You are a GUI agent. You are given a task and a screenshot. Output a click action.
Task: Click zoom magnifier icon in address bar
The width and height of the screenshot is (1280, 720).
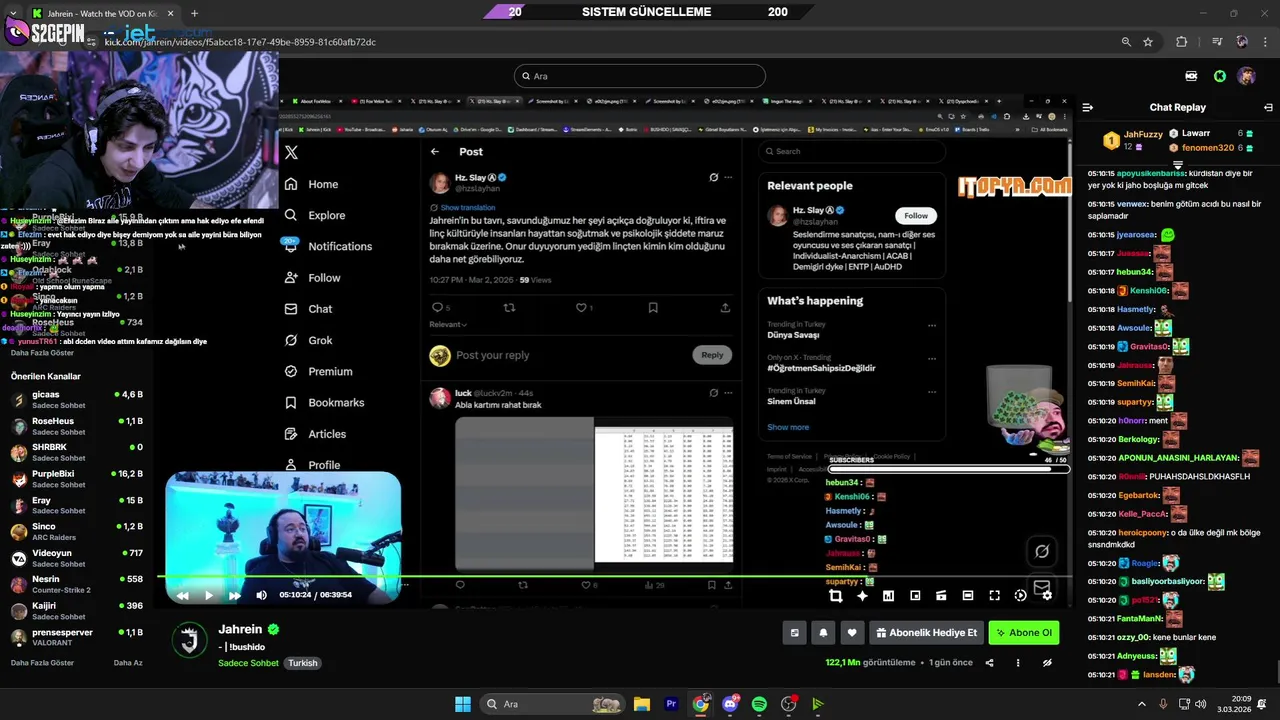click(1126, 42)
